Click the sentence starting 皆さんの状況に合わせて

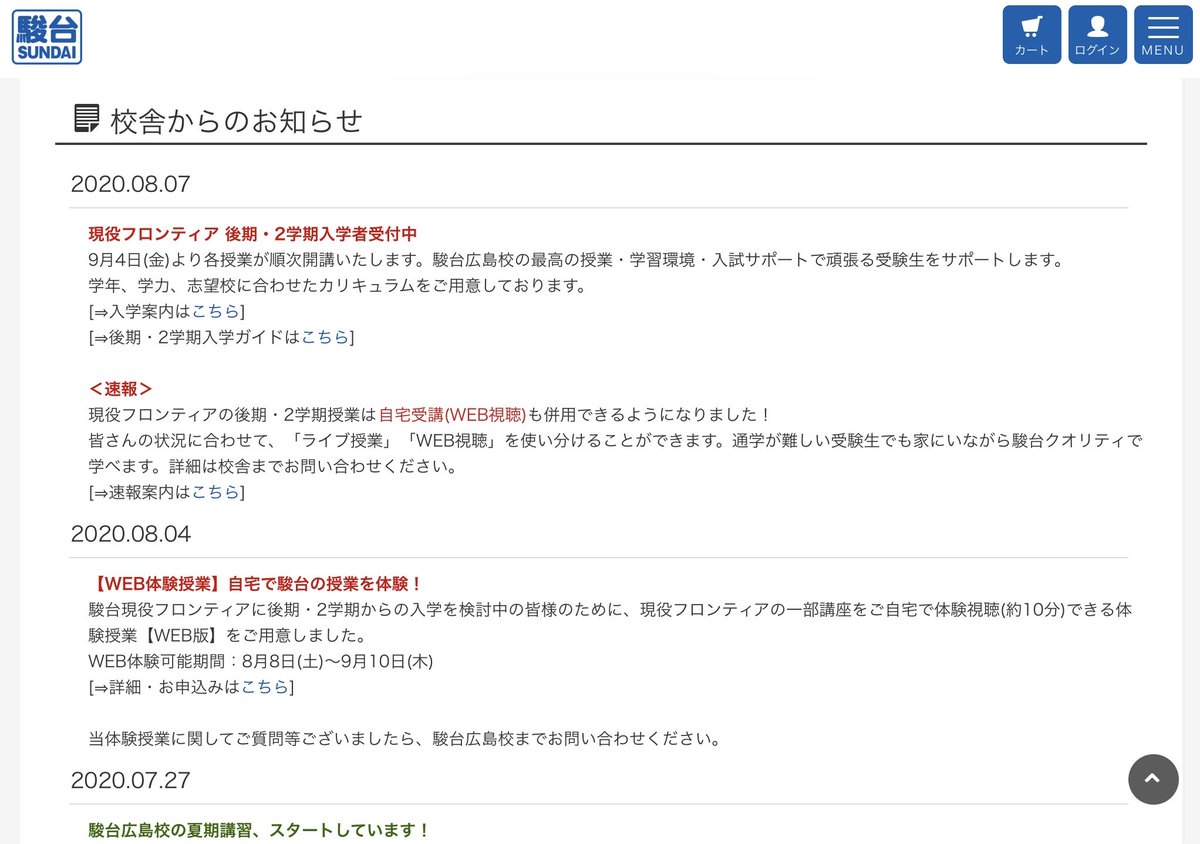point(615,453)
